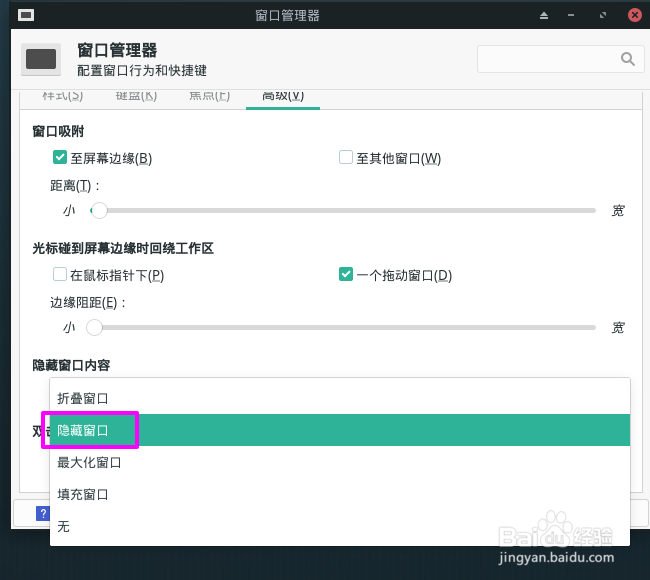The image size is (650, 580).
Task: Enable 在鼠标指针下(P) checkbox
Action: click(x=60, y=274)
